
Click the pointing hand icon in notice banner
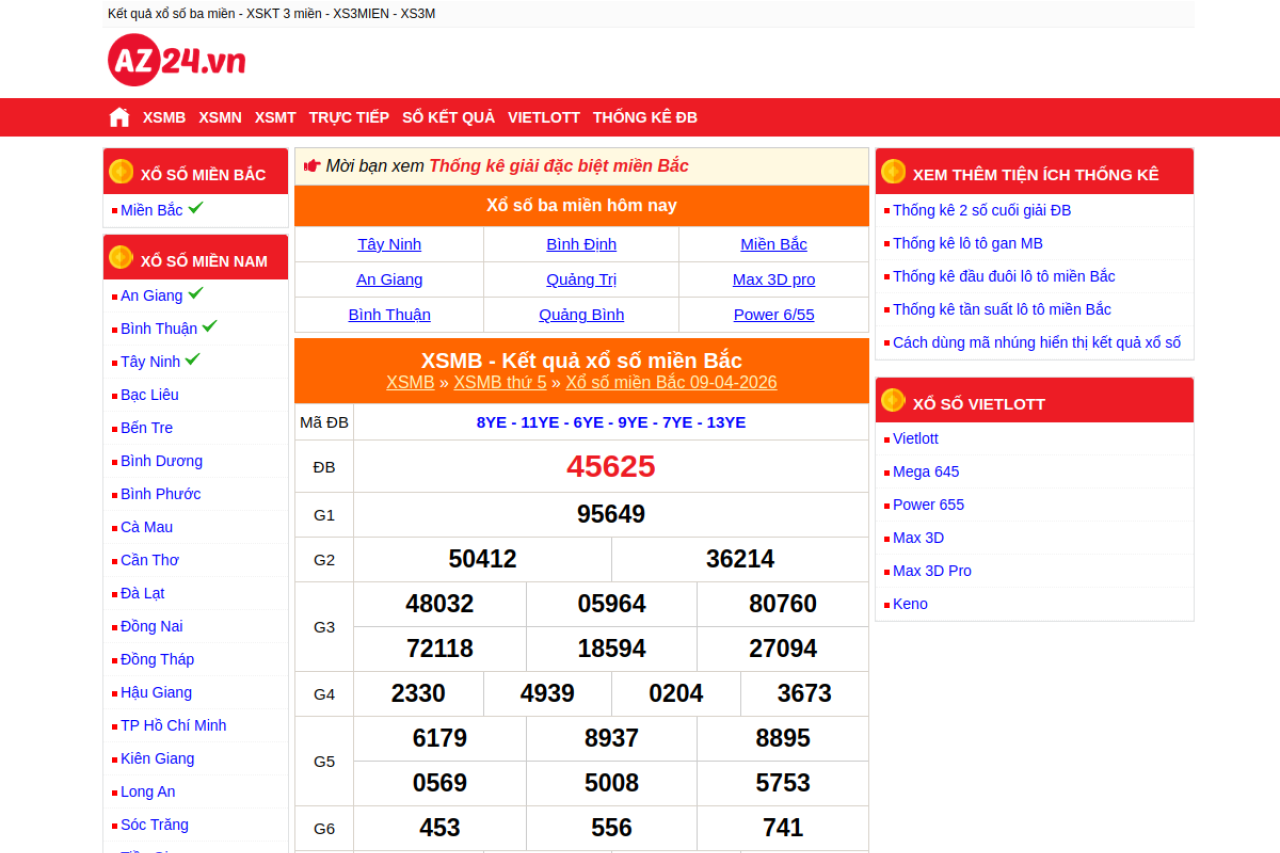311,166
